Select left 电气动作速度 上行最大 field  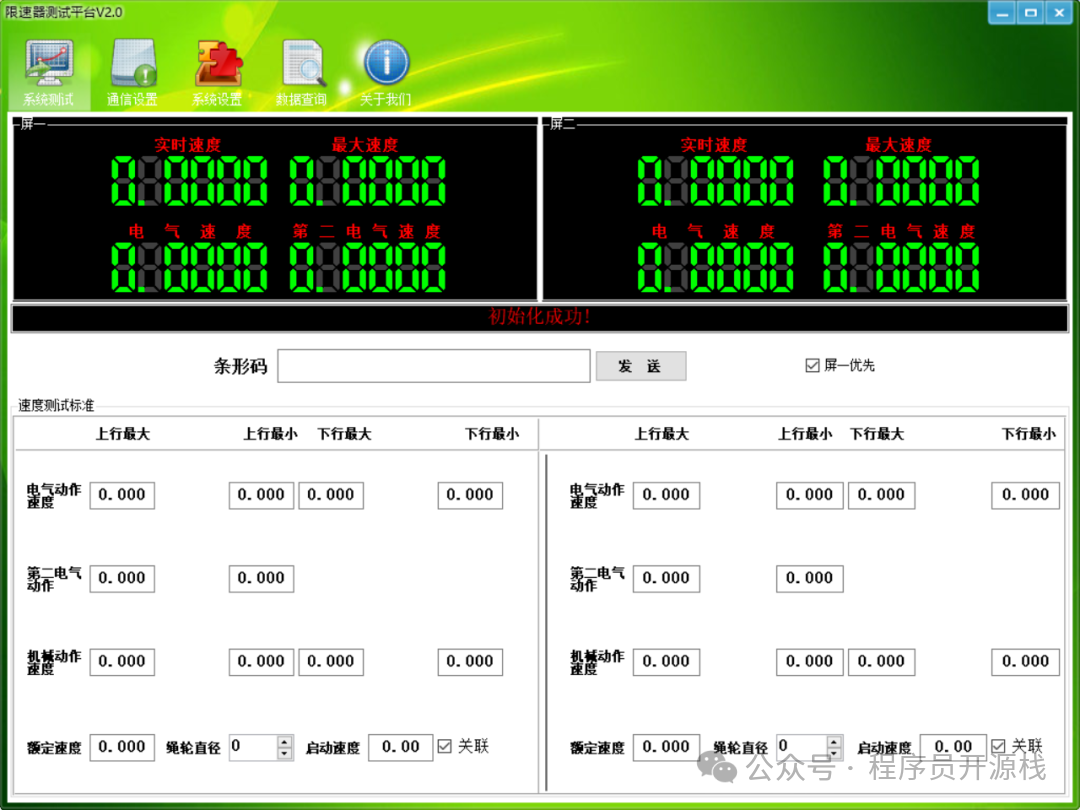pos(122,495)
